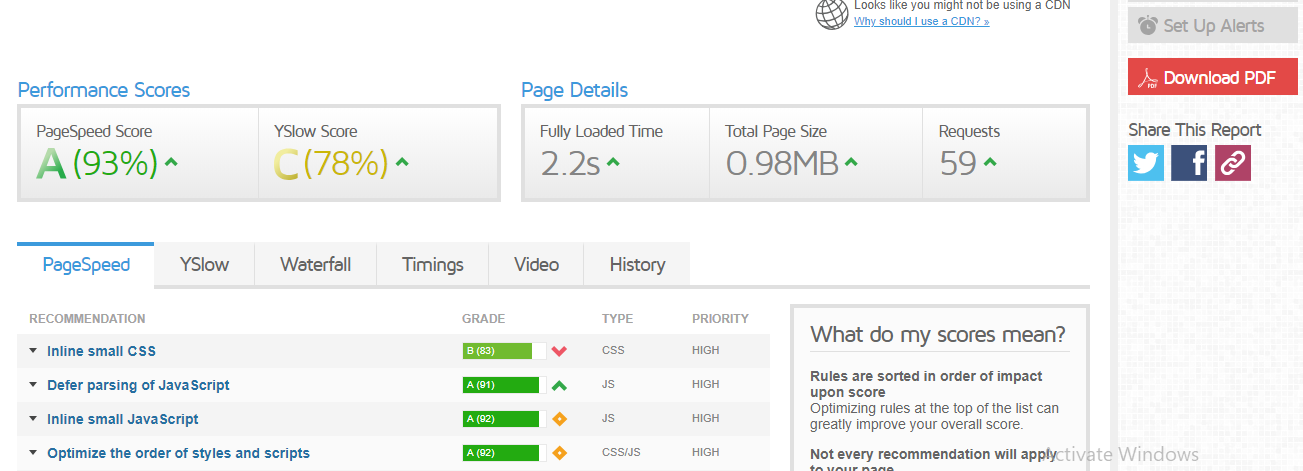The width and height of the screenshot is (1303, 471).
Task: Switch to the YSlow tab
Action: (x=204, y=265)
